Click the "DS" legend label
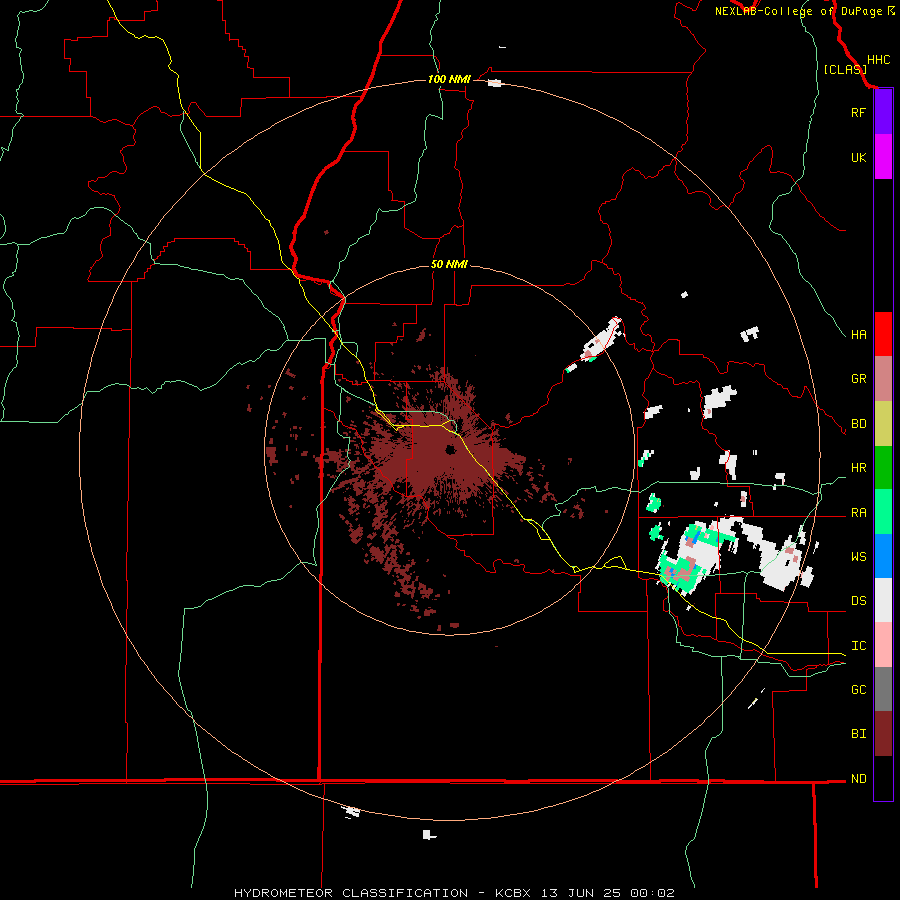Screen dimensions: 900x900 (858, 601)
